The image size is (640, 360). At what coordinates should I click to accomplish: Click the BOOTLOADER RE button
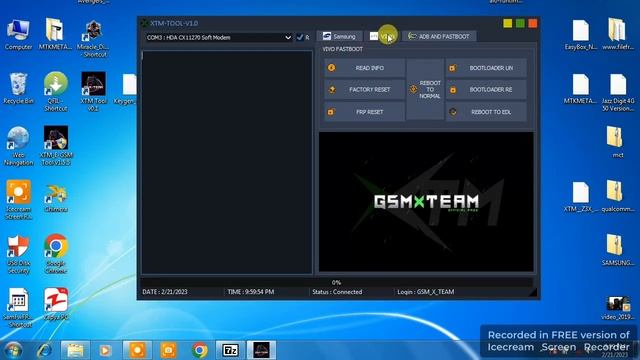(x=486, y=89)
